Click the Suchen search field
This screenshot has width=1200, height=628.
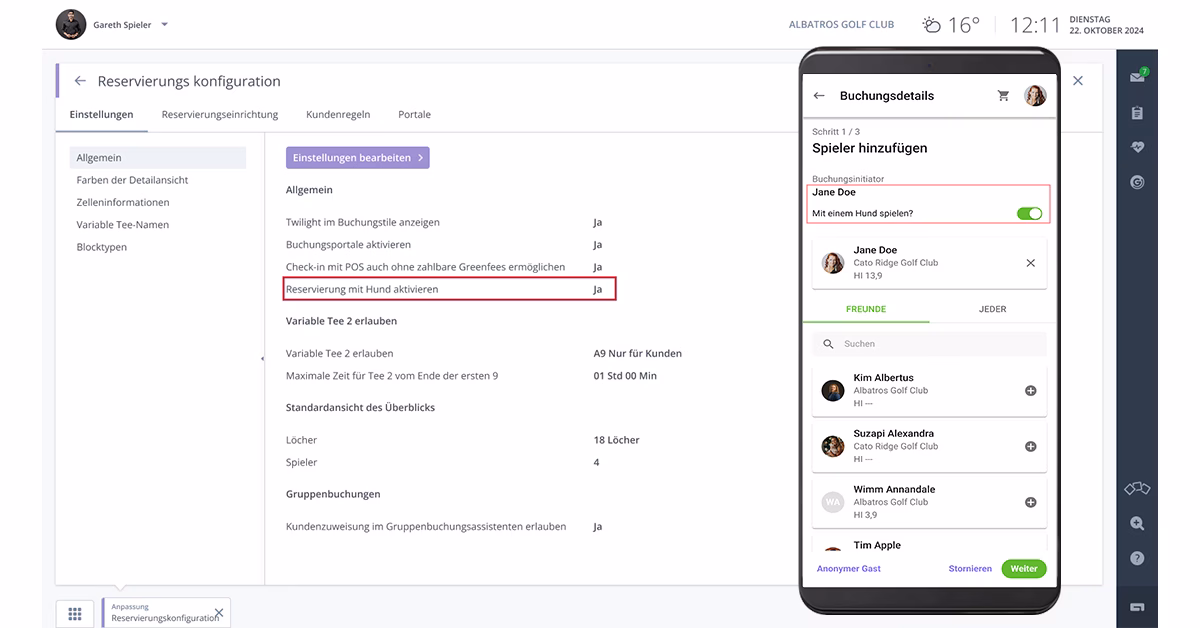(x=930, y=344)
